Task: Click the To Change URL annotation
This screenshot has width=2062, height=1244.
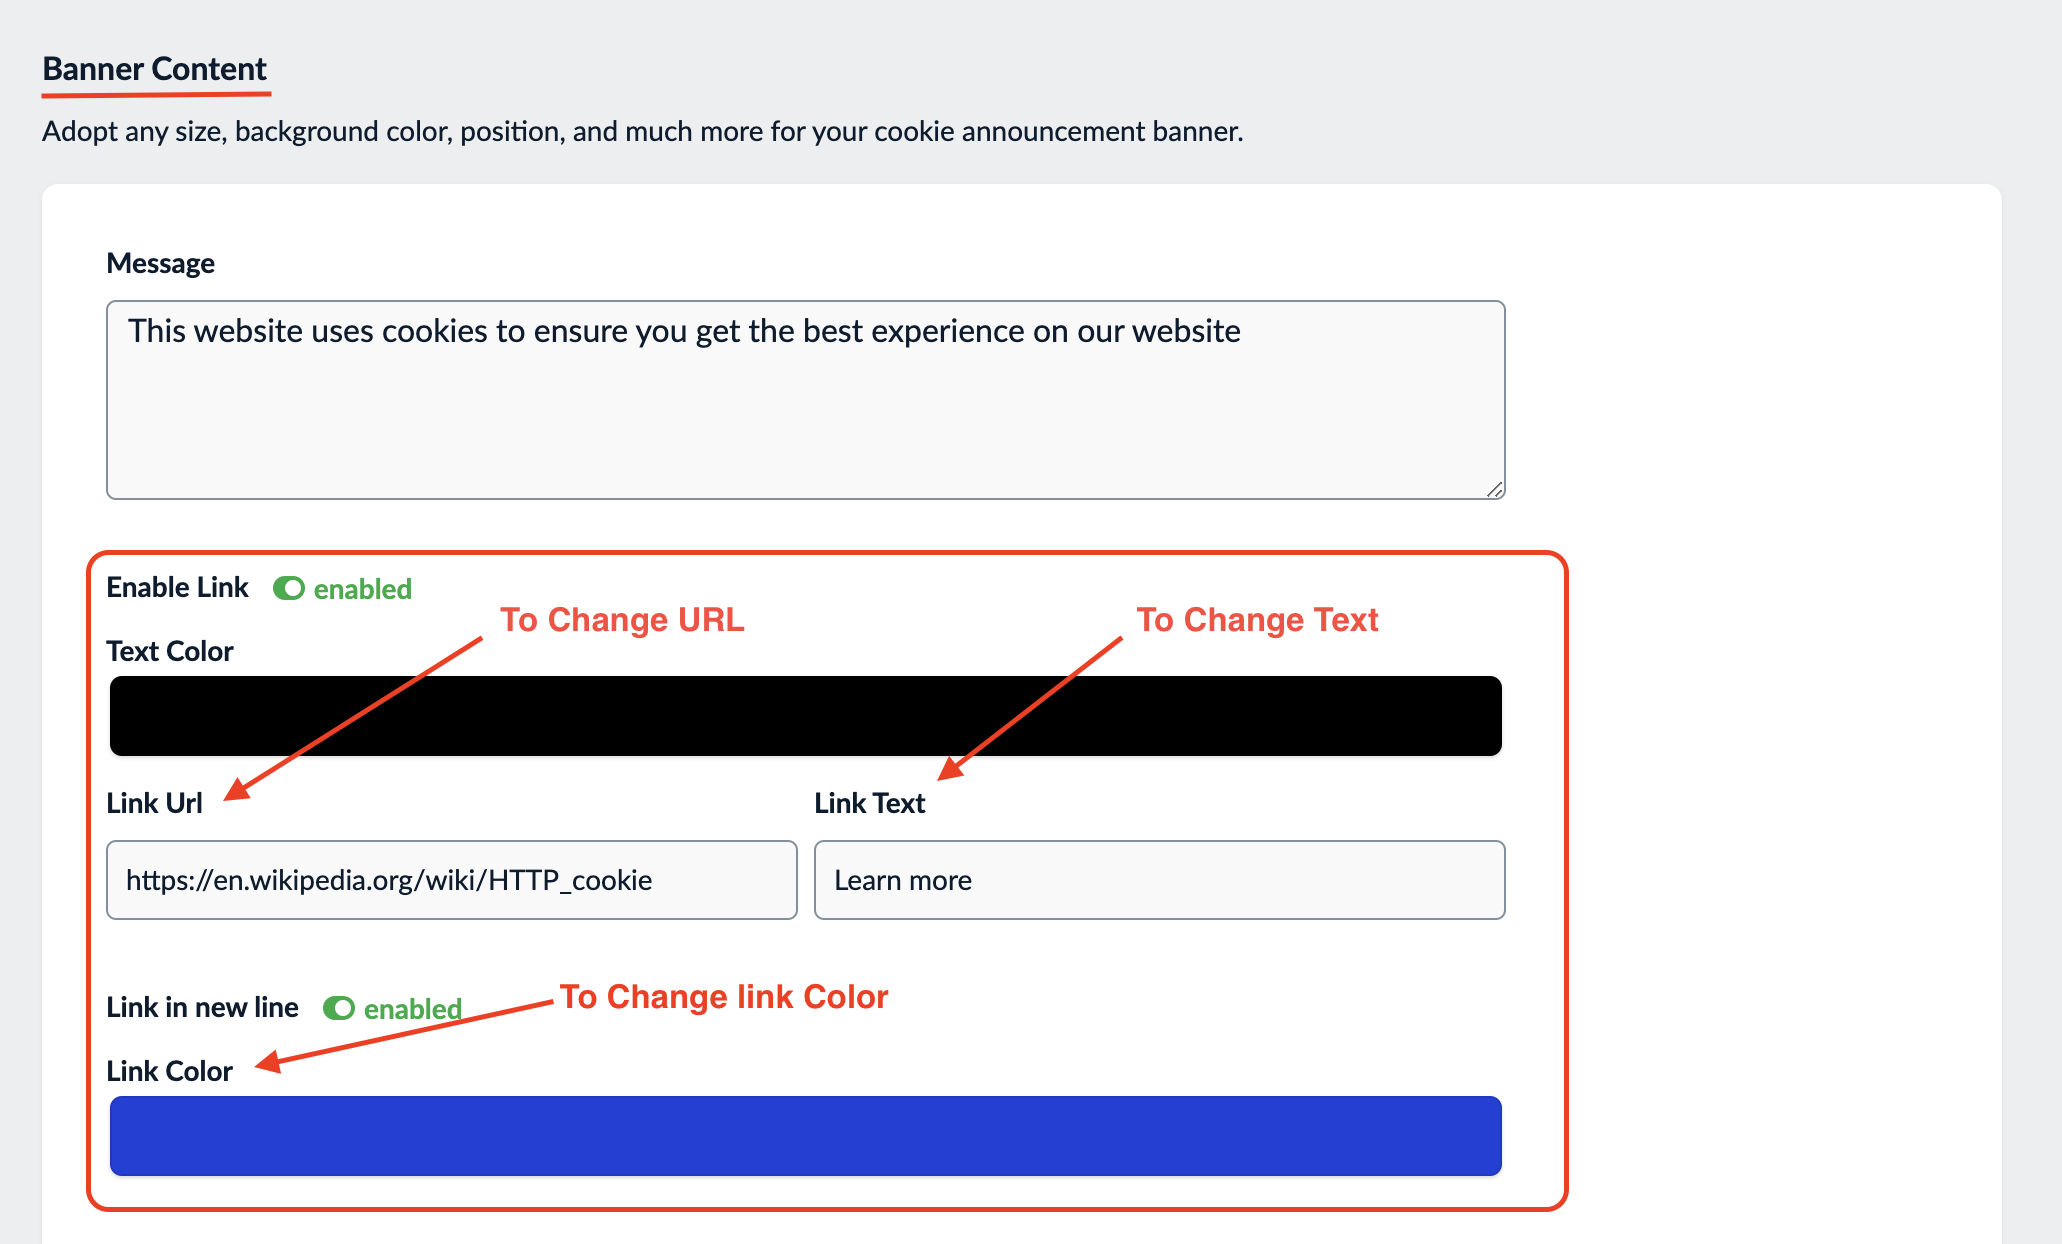Action: (622, 620)
